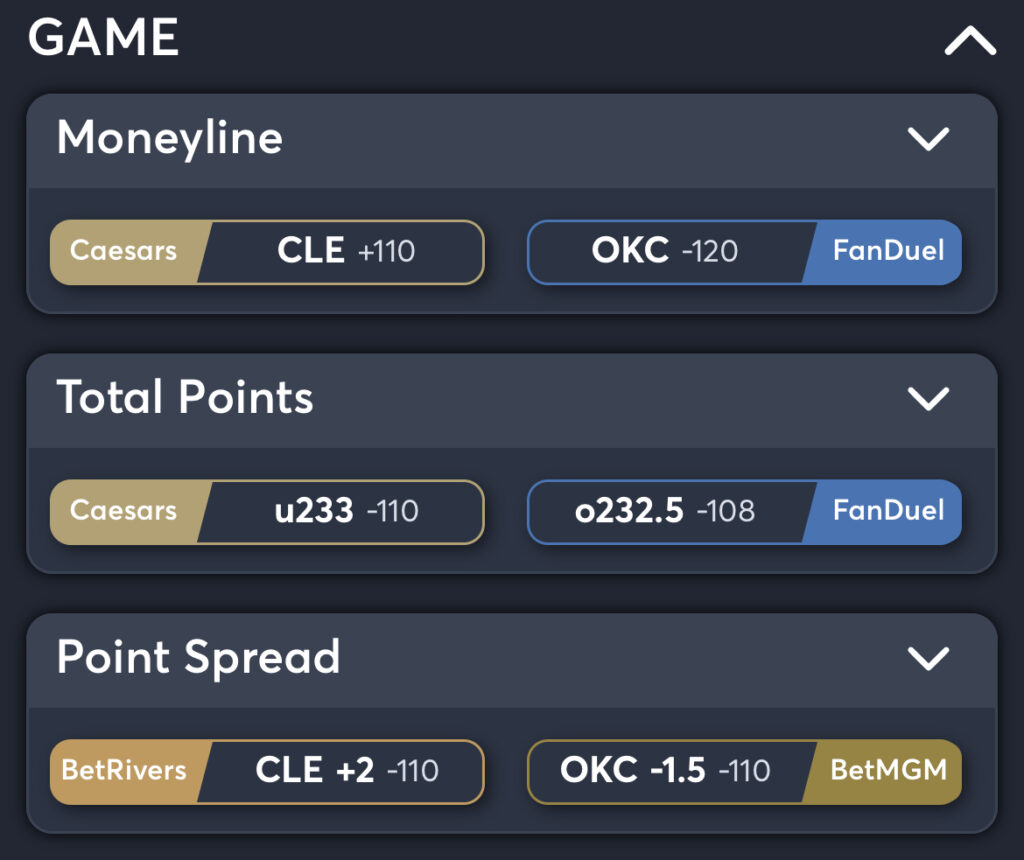Select the Total Points header label
The width and height of the screenshot is (1024, 860).
(186, 399)
